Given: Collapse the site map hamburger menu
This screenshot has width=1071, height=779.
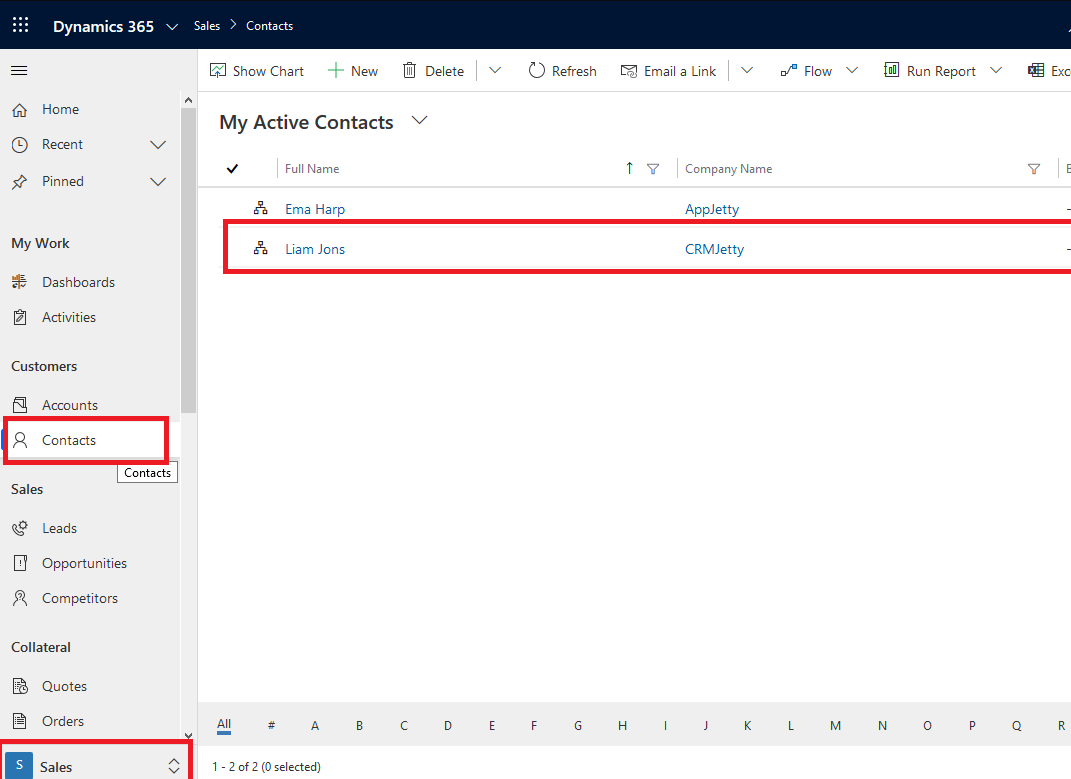Looking at the screenshot, I should (x=19, y=70).
